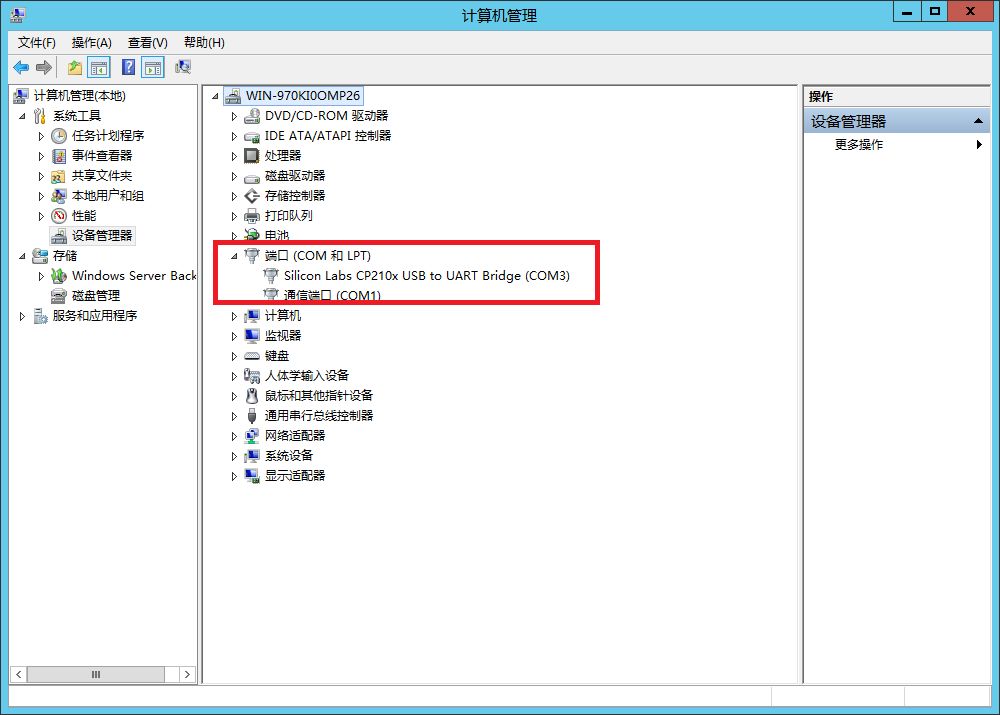Click the 键盘 device label
The height and width of the screenshot is (715, 1000).
[277, 356]
